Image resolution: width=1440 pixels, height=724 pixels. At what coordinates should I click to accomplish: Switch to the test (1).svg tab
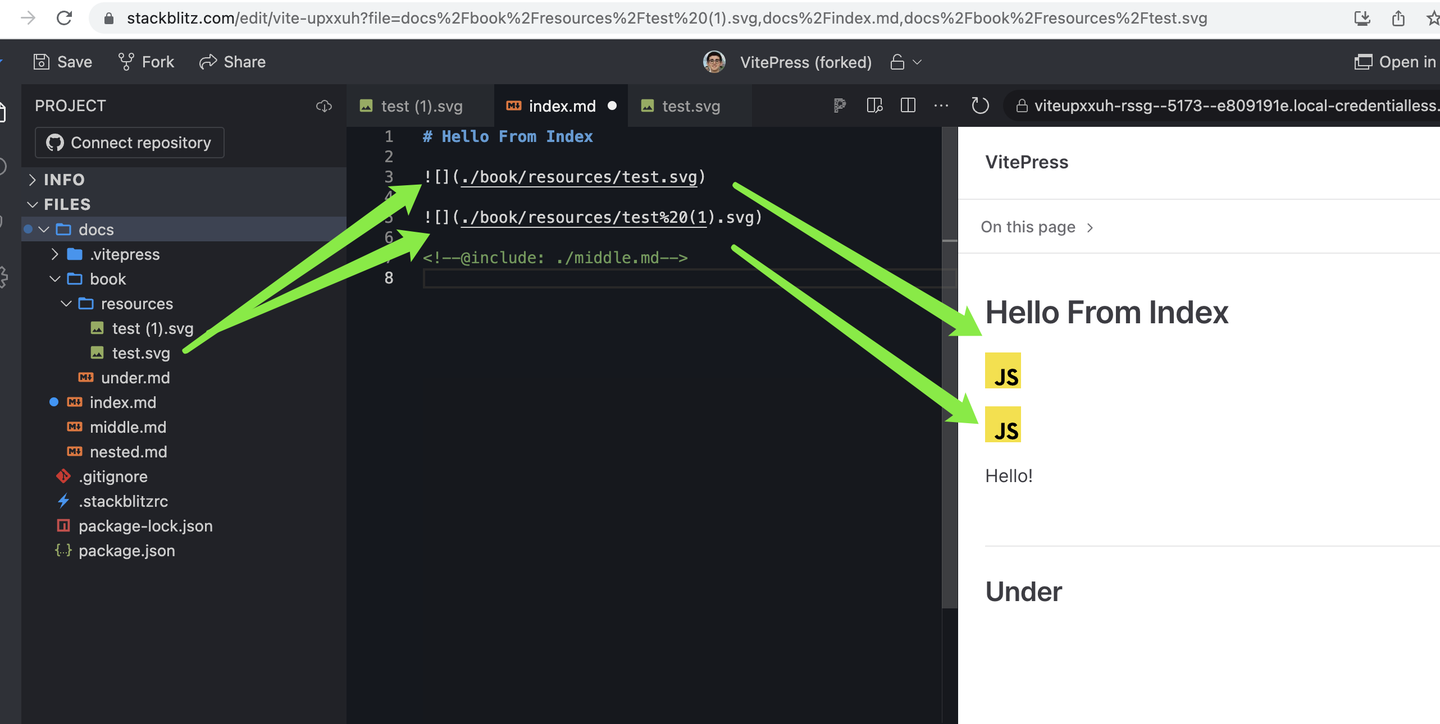click(x=412, y=105)
